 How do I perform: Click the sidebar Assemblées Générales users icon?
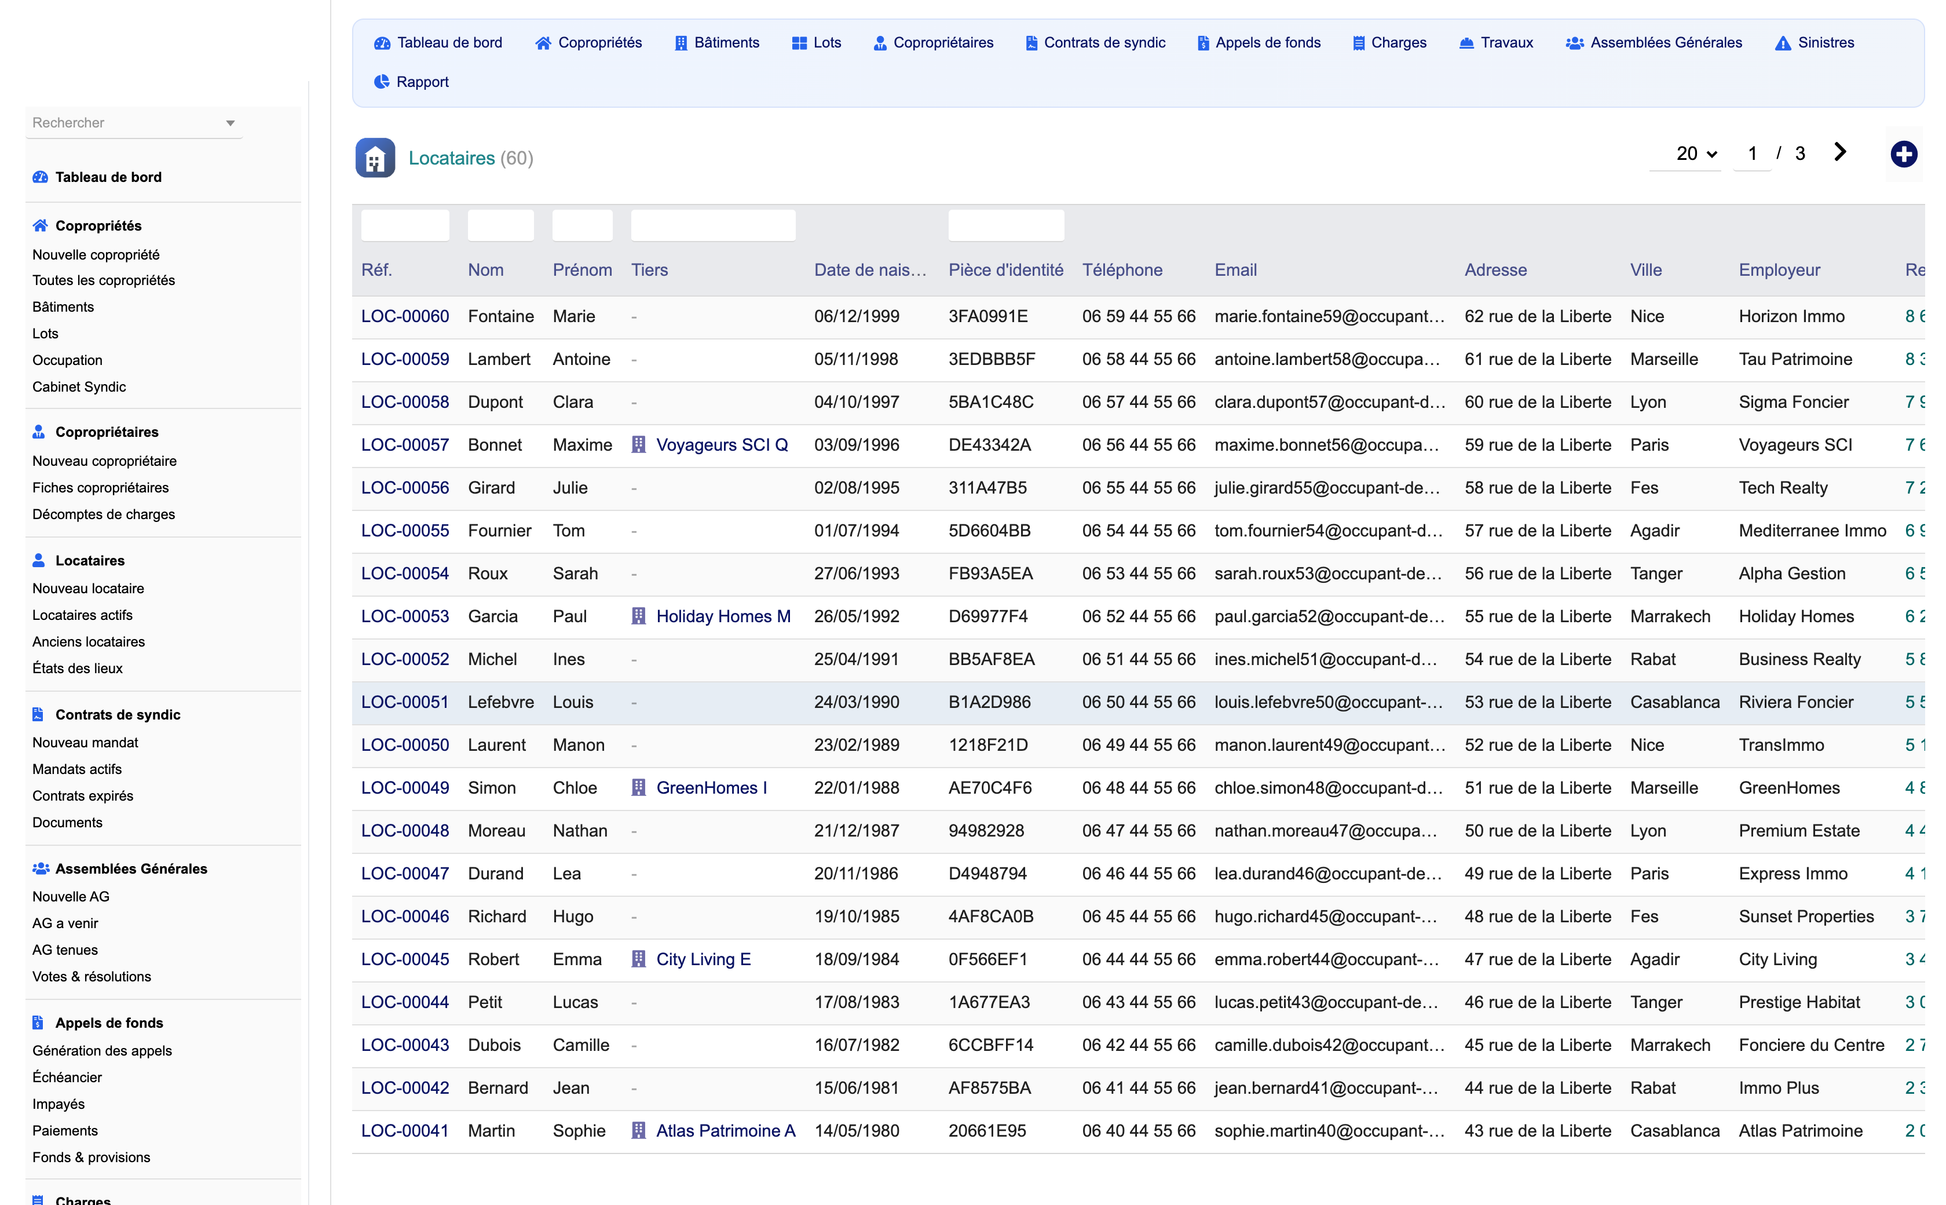[41, 869]
